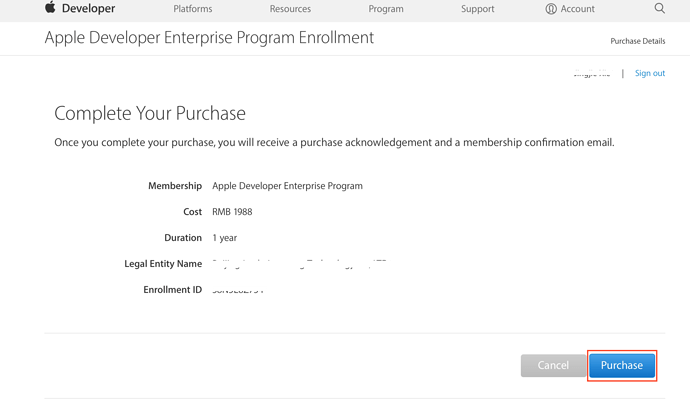Select the RMB 1988 cost value

232,212
